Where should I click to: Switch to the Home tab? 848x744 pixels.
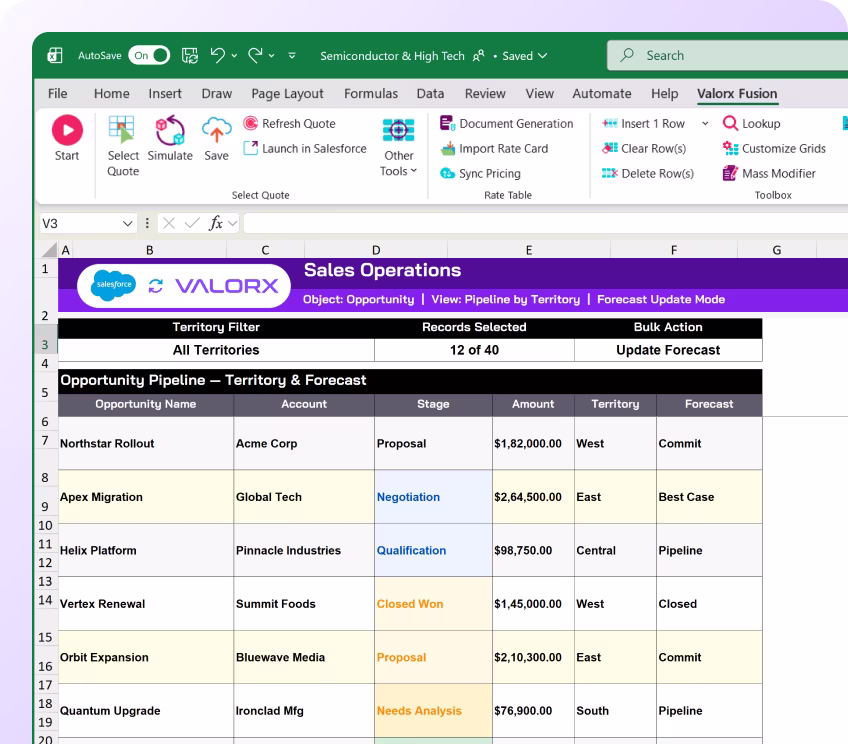point(111,94)
